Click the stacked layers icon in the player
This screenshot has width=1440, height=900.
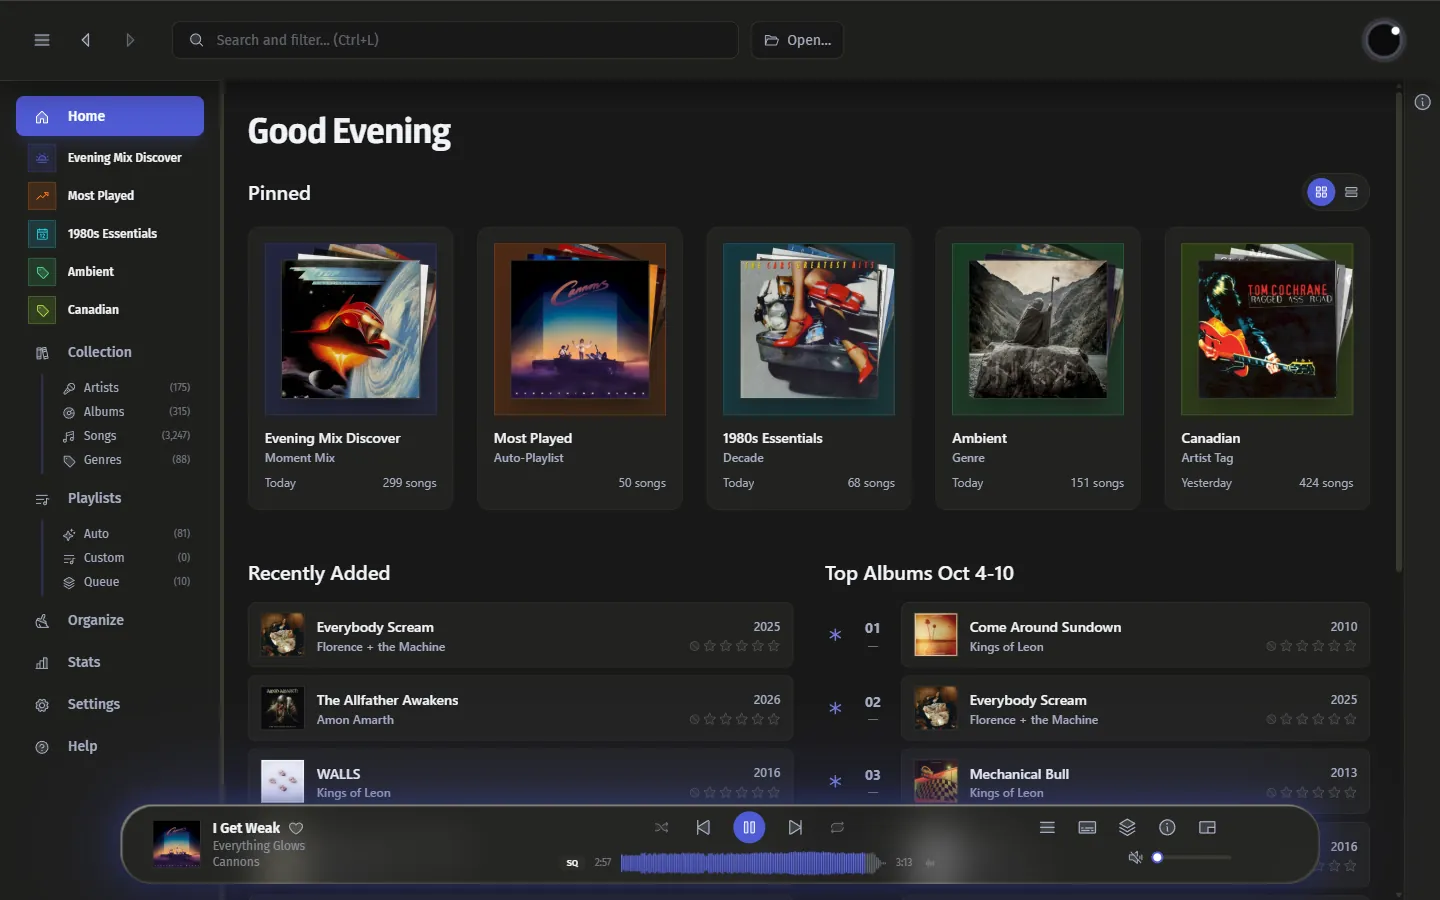point(1127,827)
